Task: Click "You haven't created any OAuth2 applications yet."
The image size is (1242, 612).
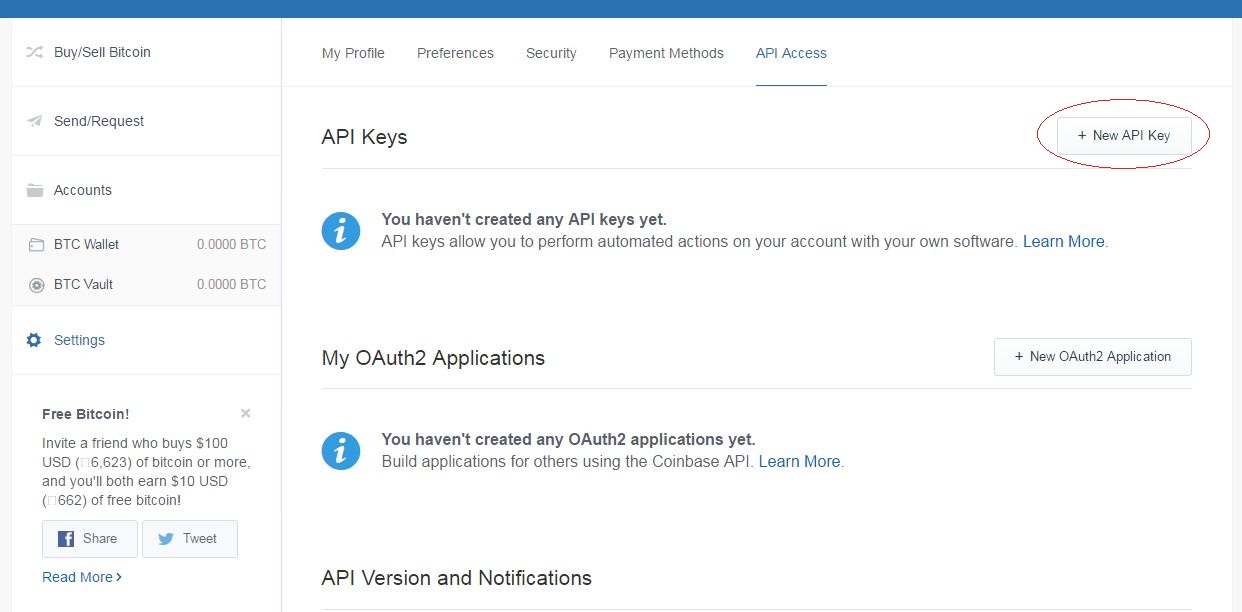Action: 568,439
